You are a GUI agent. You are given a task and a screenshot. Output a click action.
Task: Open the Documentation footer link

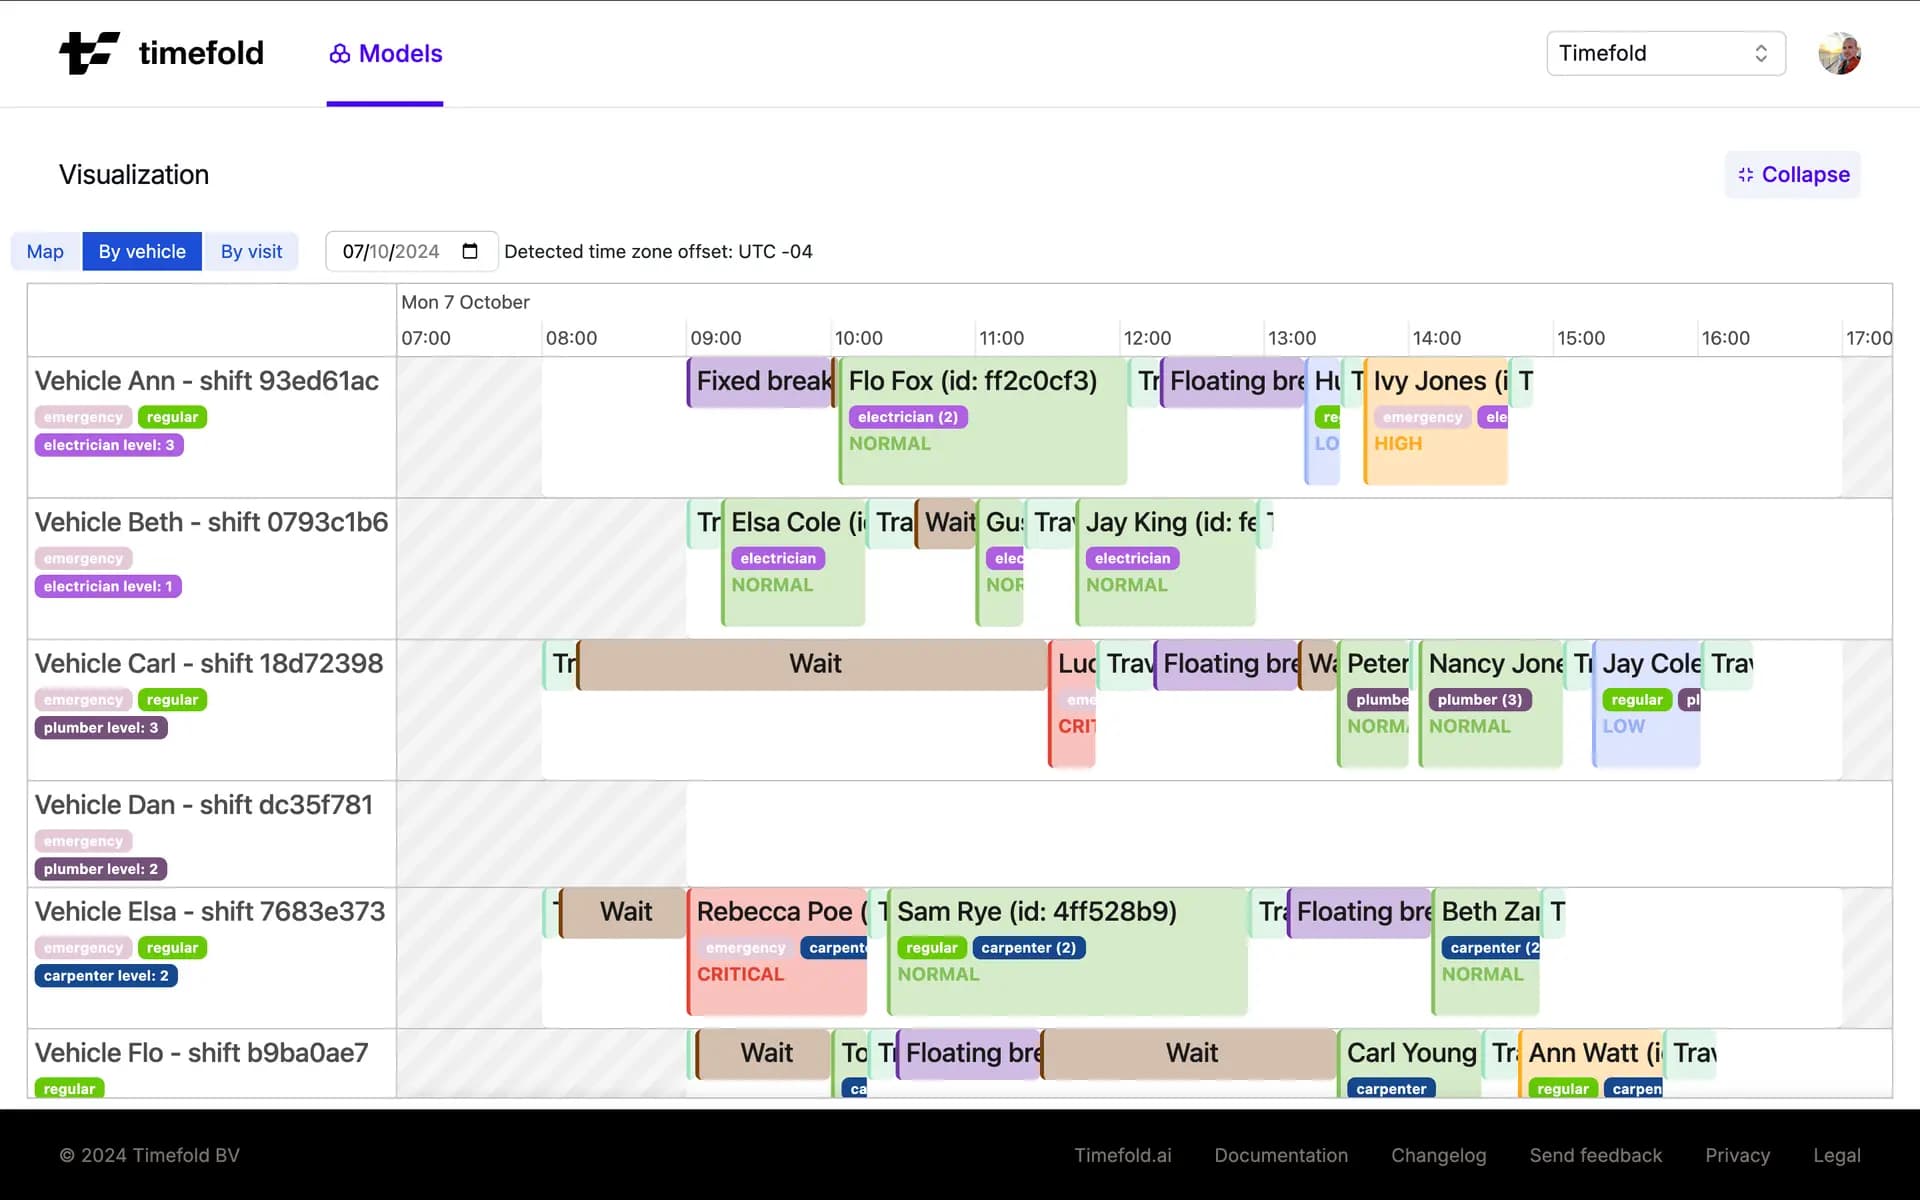coord(1281,1155)
